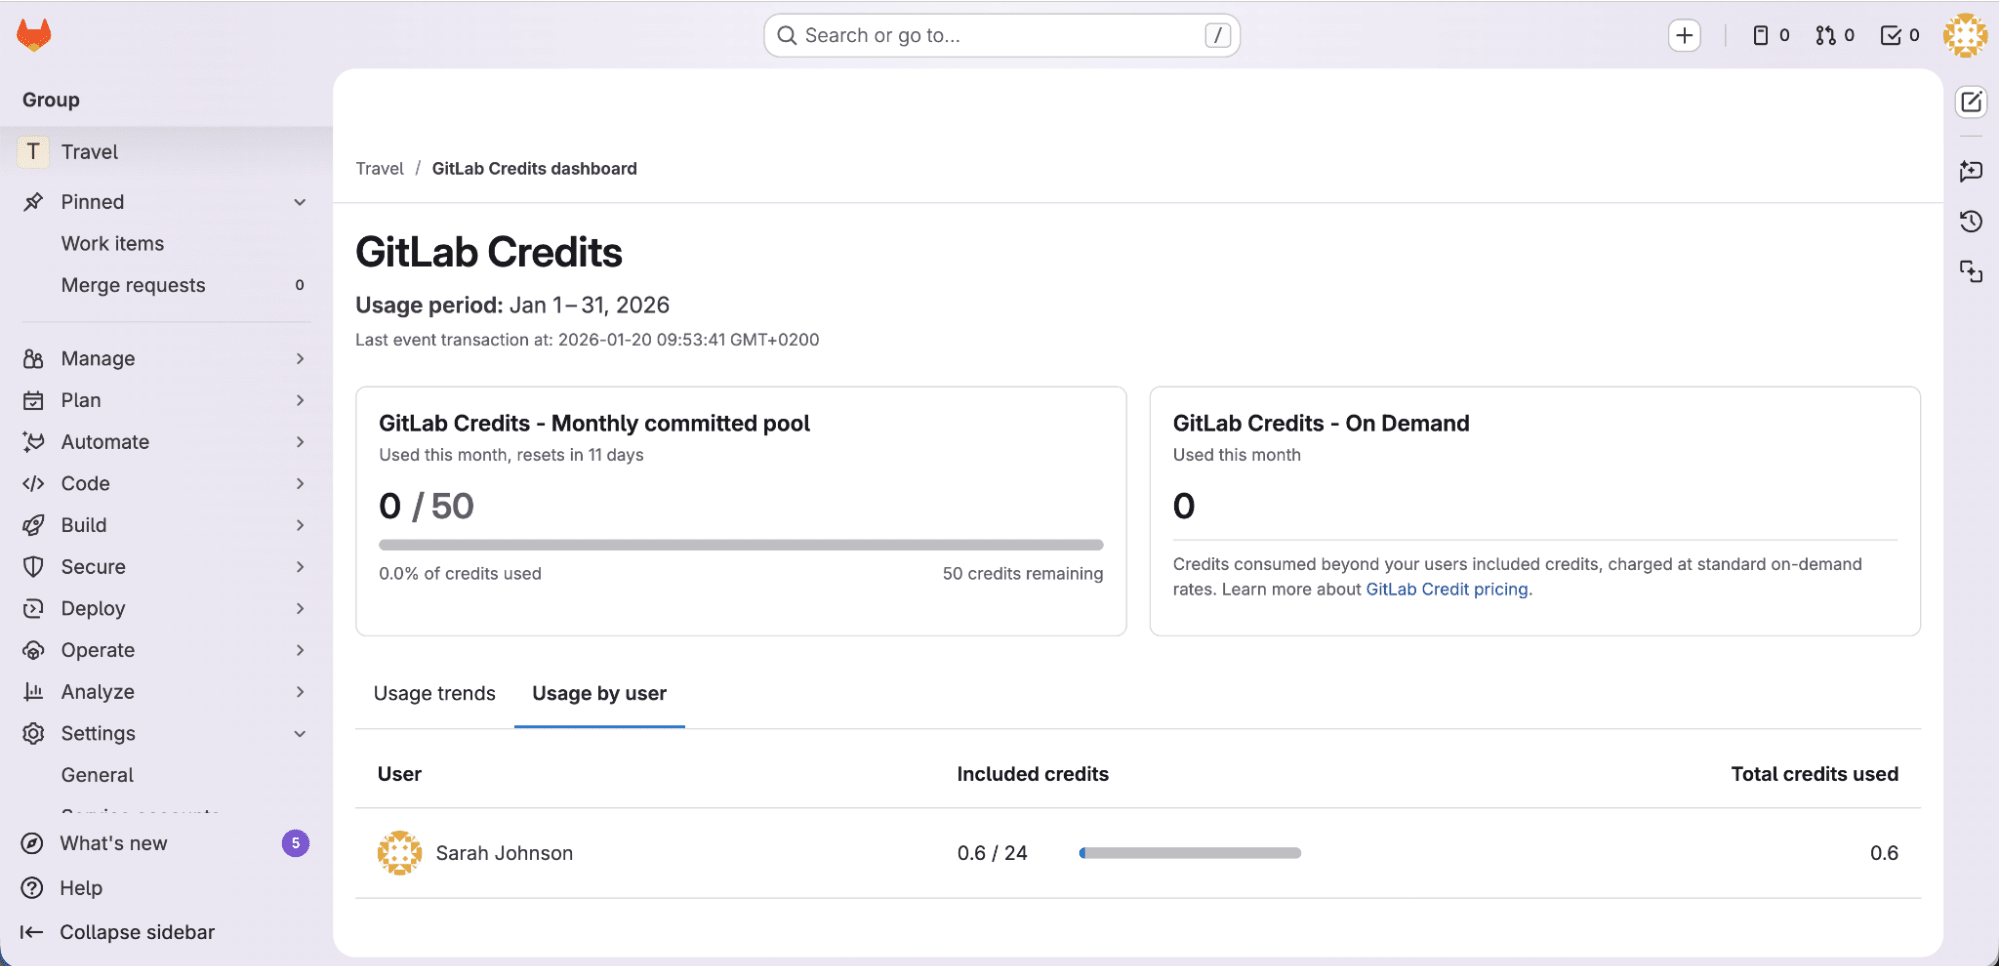Switch to the Usage trends tab

point(434,693)
